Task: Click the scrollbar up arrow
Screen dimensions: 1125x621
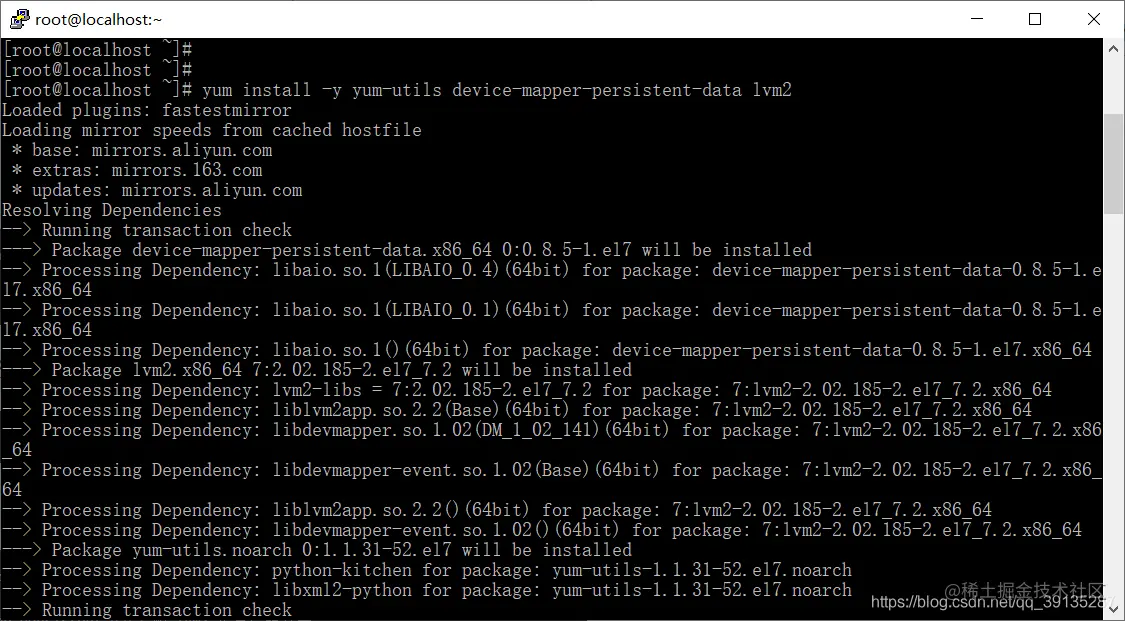Action: pos(1112,46)
